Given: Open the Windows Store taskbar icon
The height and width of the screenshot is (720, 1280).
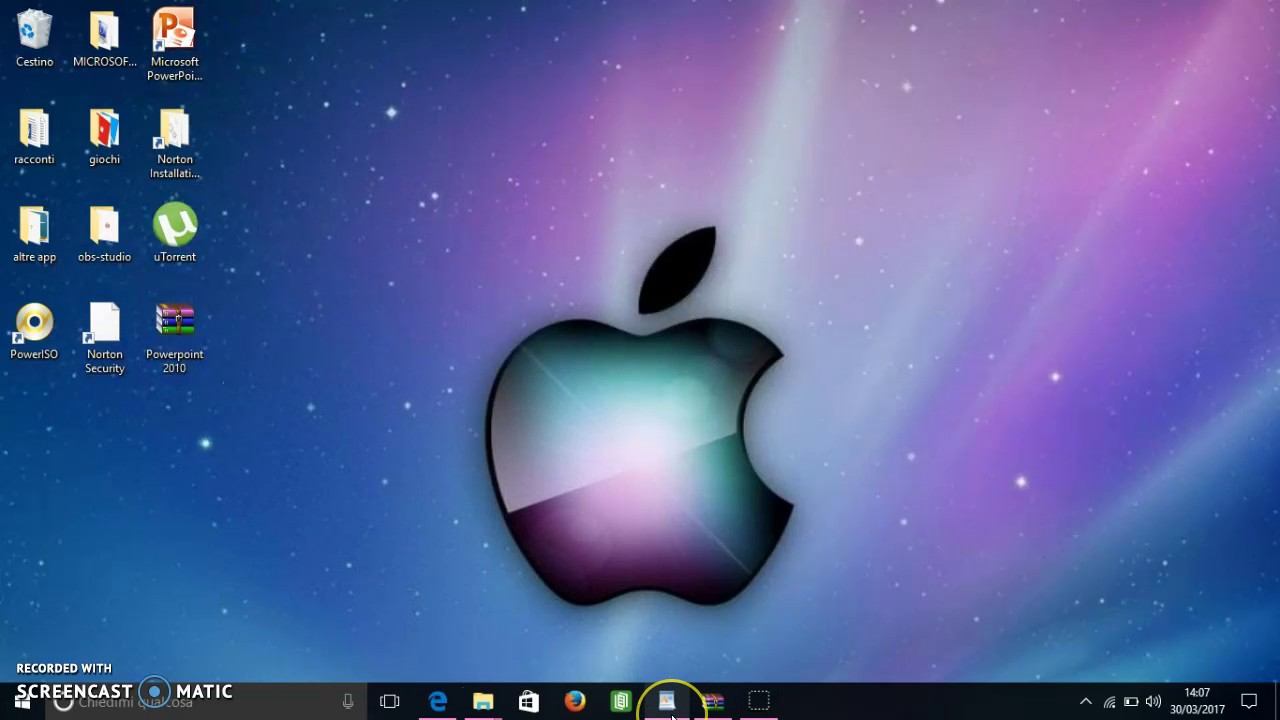Looking at the screenshot, I should [529, 702].
